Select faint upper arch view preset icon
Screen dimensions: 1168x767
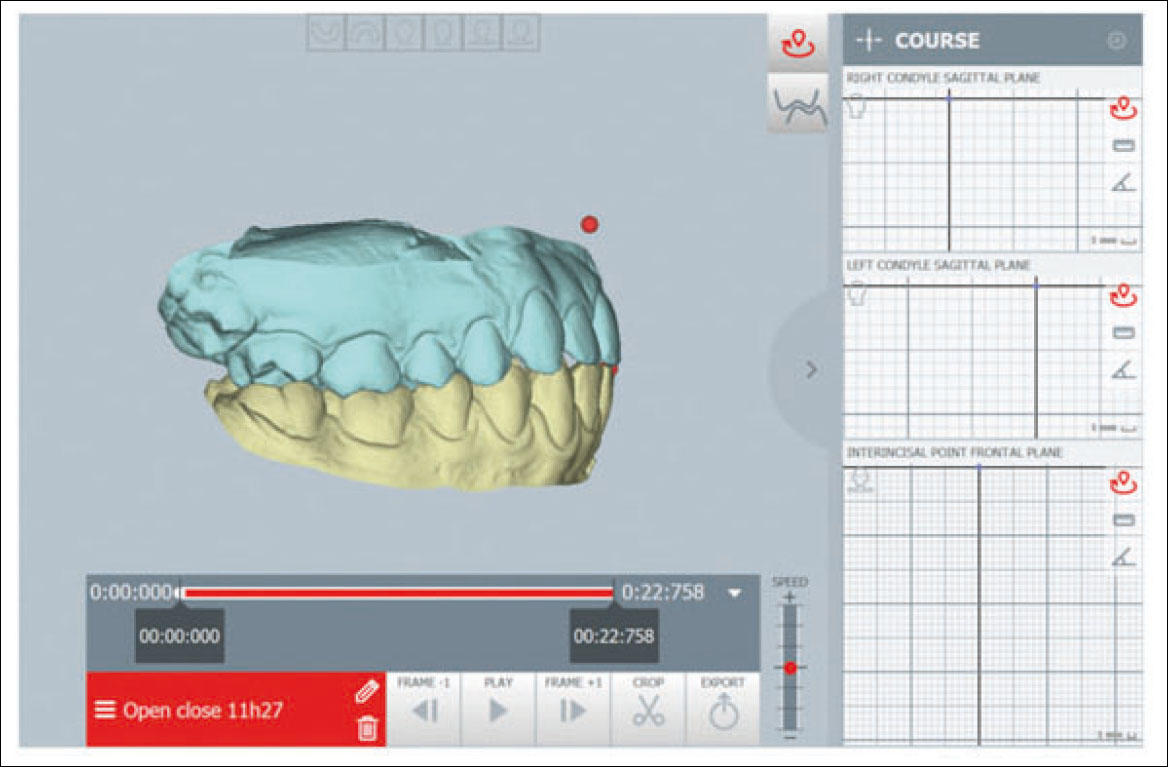click(365, 32)
